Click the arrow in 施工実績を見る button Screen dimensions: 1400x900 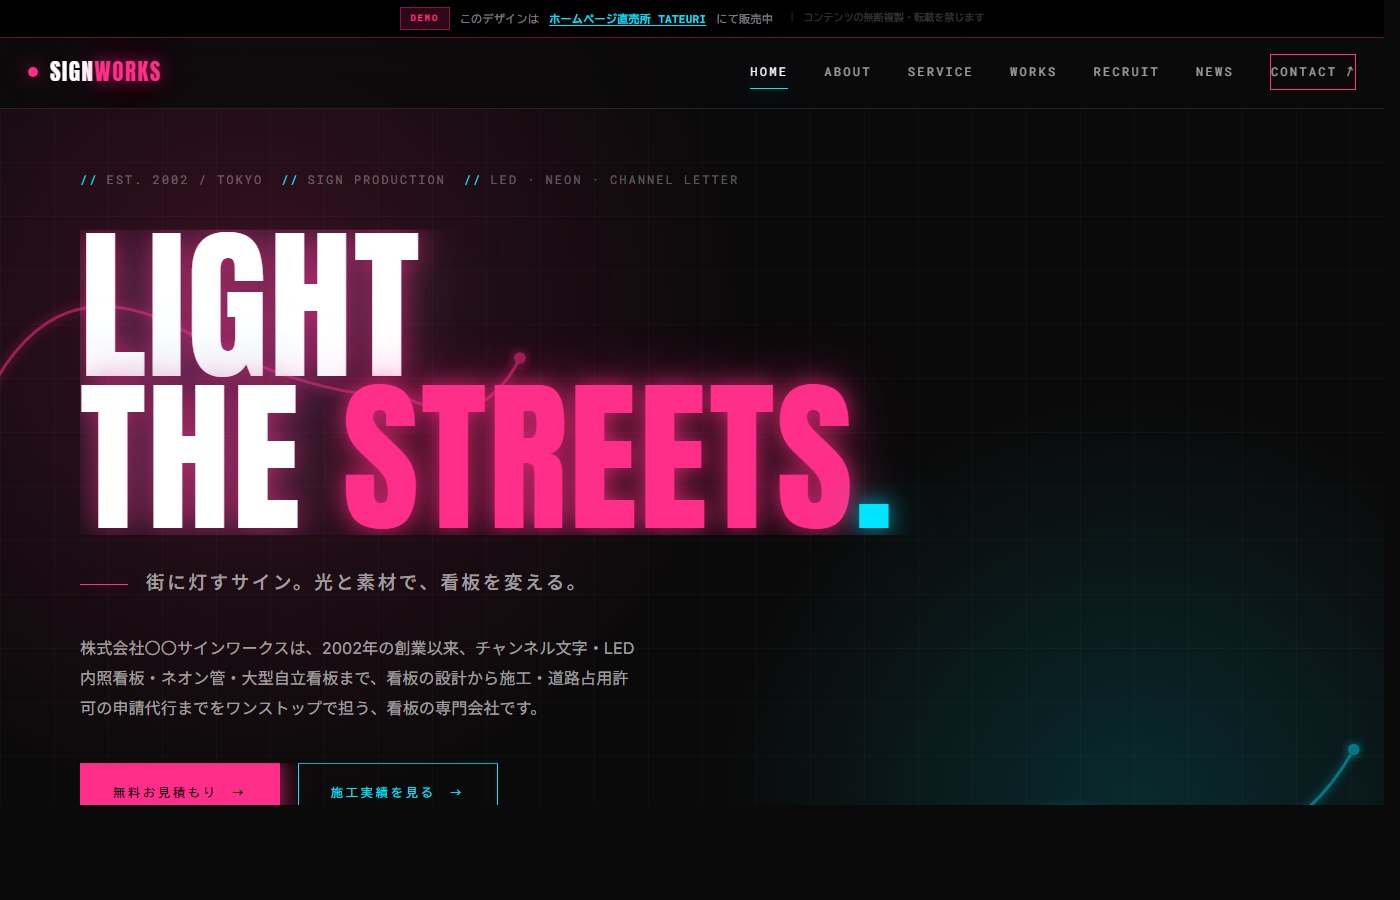point(456,792)
